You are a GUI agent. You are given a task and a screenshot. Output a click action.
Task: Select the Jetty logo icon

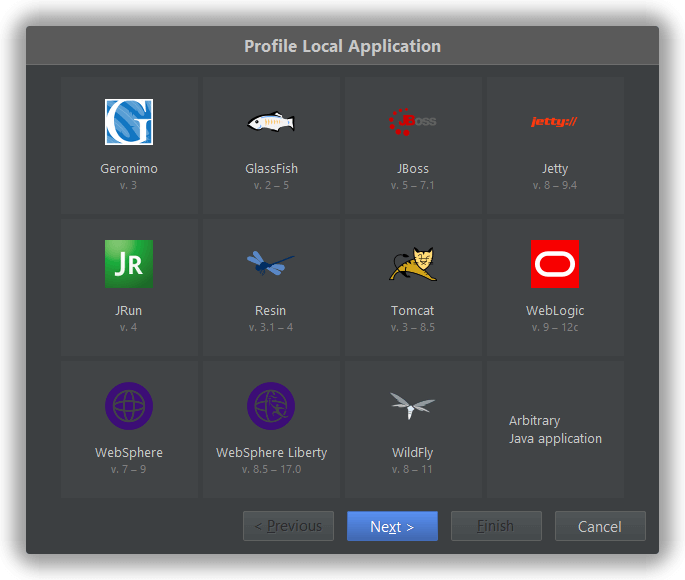554,121
